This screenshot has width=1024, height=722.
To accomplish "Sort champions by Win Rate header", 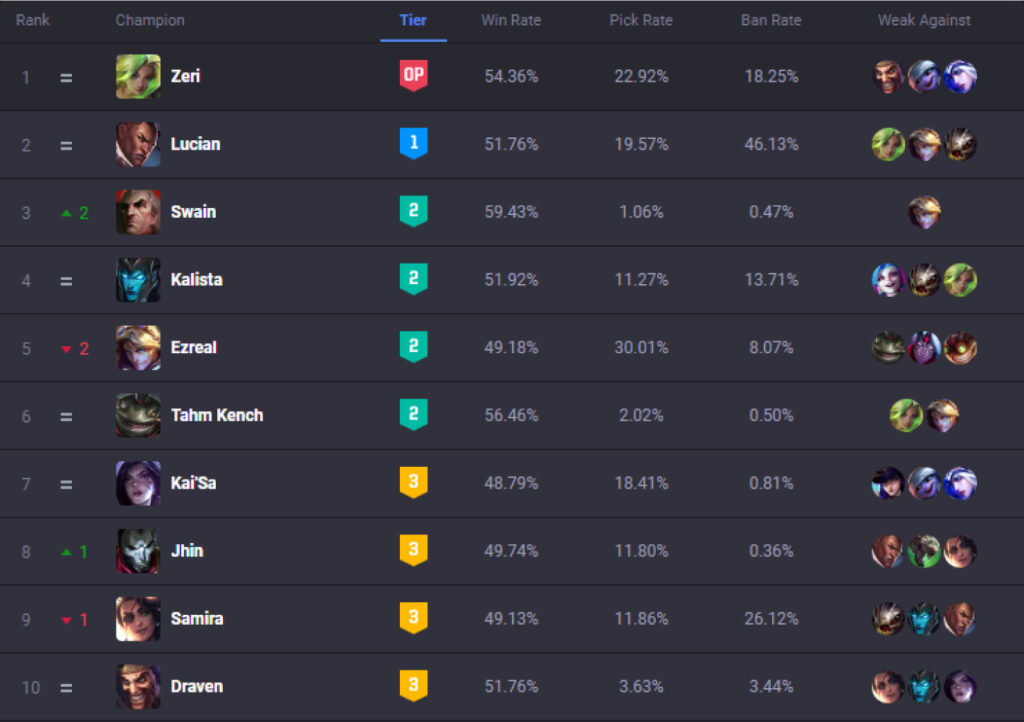I will point(511,20).
